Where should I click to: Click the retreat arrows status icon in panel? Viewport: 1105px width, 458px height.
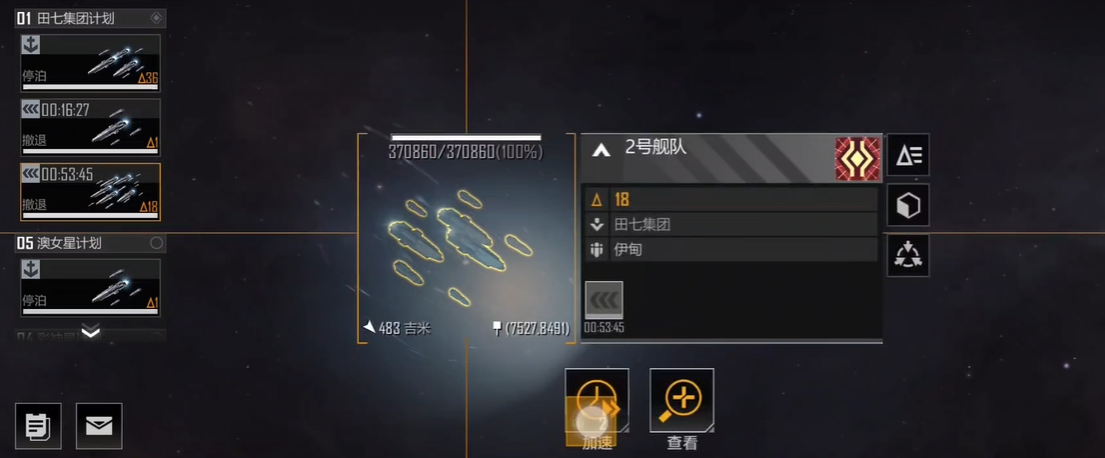coord(604,301)
